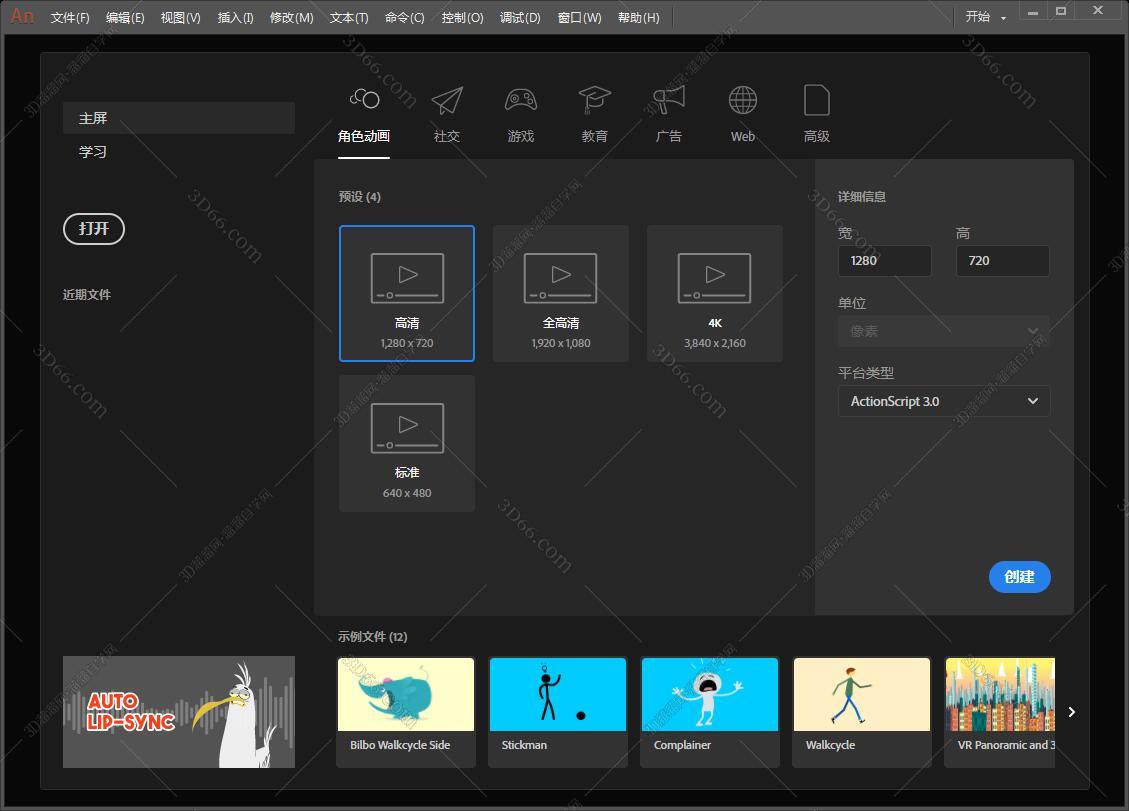The height and width of the screenshot is (811, 1129).
Task: Select the 标准 640x480 preset
Action: 406,442
